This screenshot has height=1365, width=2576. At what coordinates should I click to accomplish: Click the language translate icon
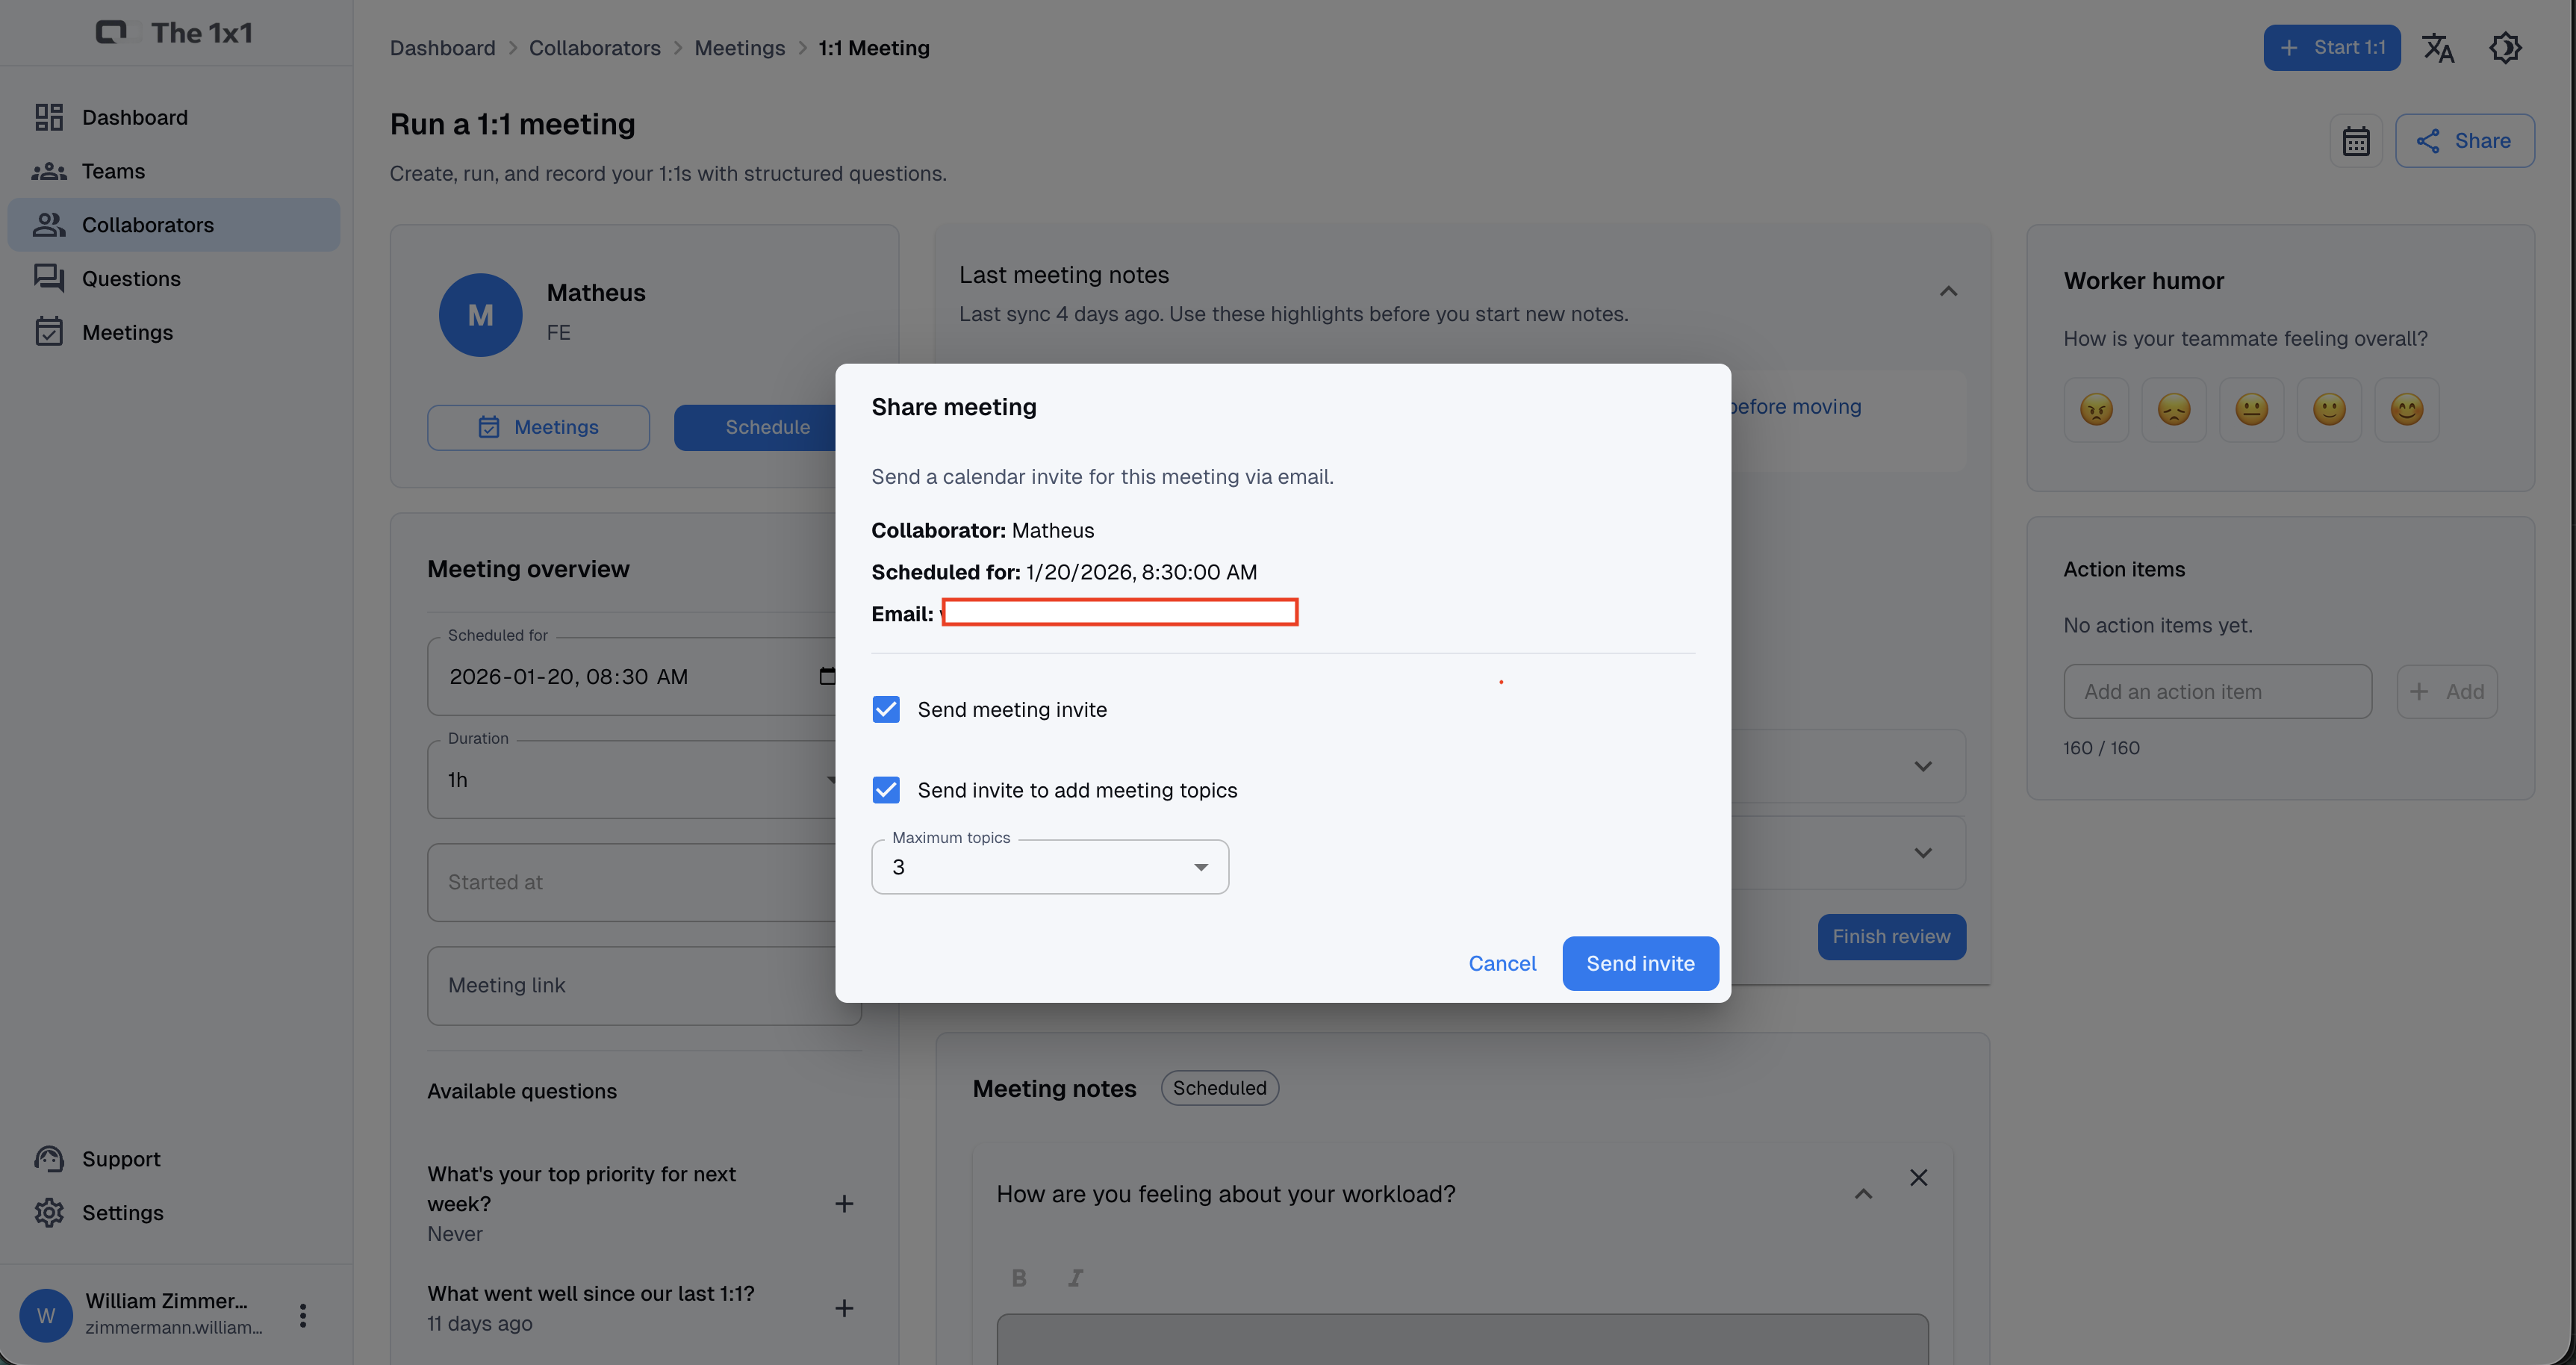[2437, 48]
